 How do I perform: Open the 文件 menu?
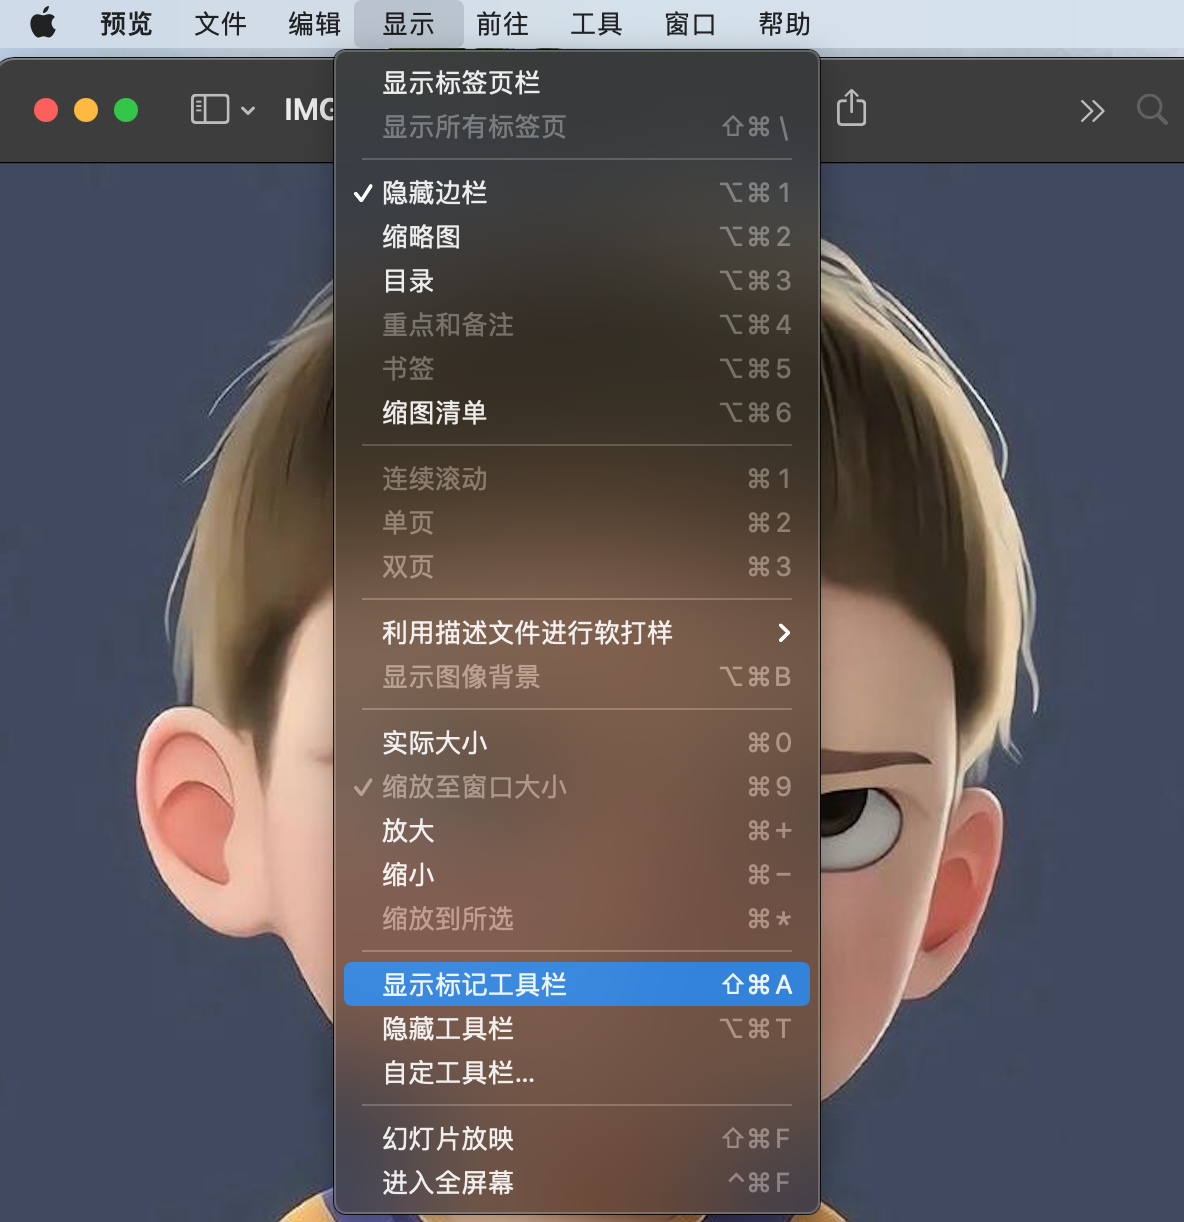point(220,23)
